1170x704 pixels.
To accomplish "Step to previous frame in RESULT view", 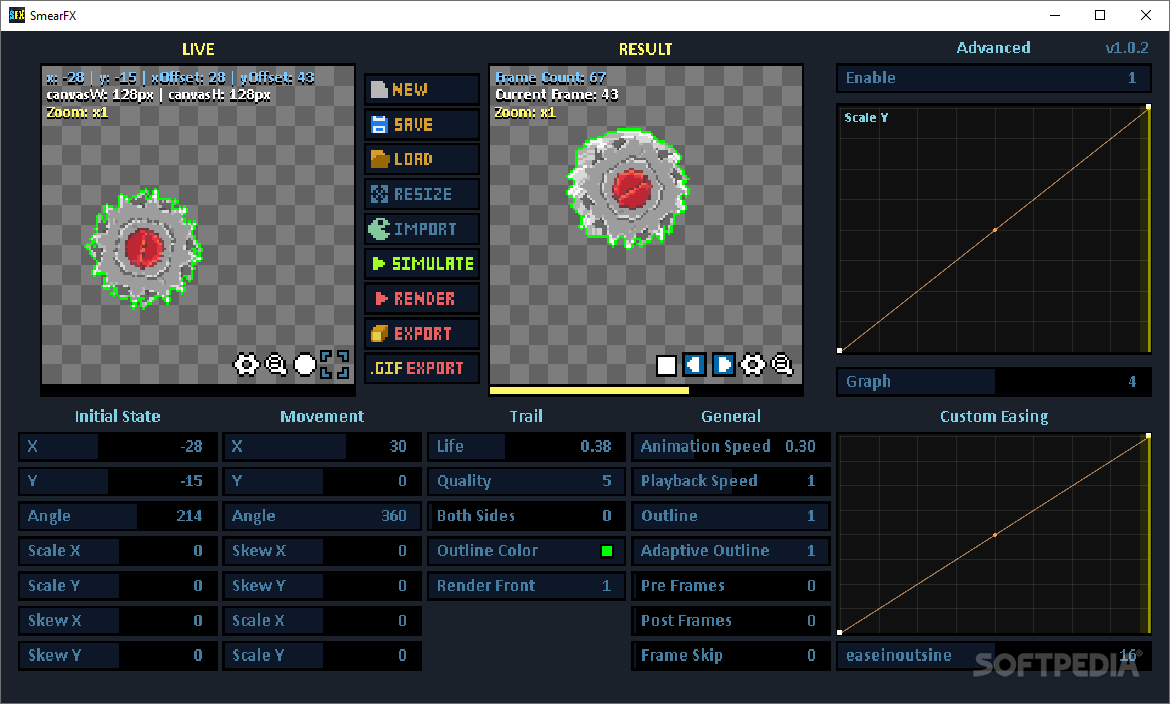I will 695,364.
